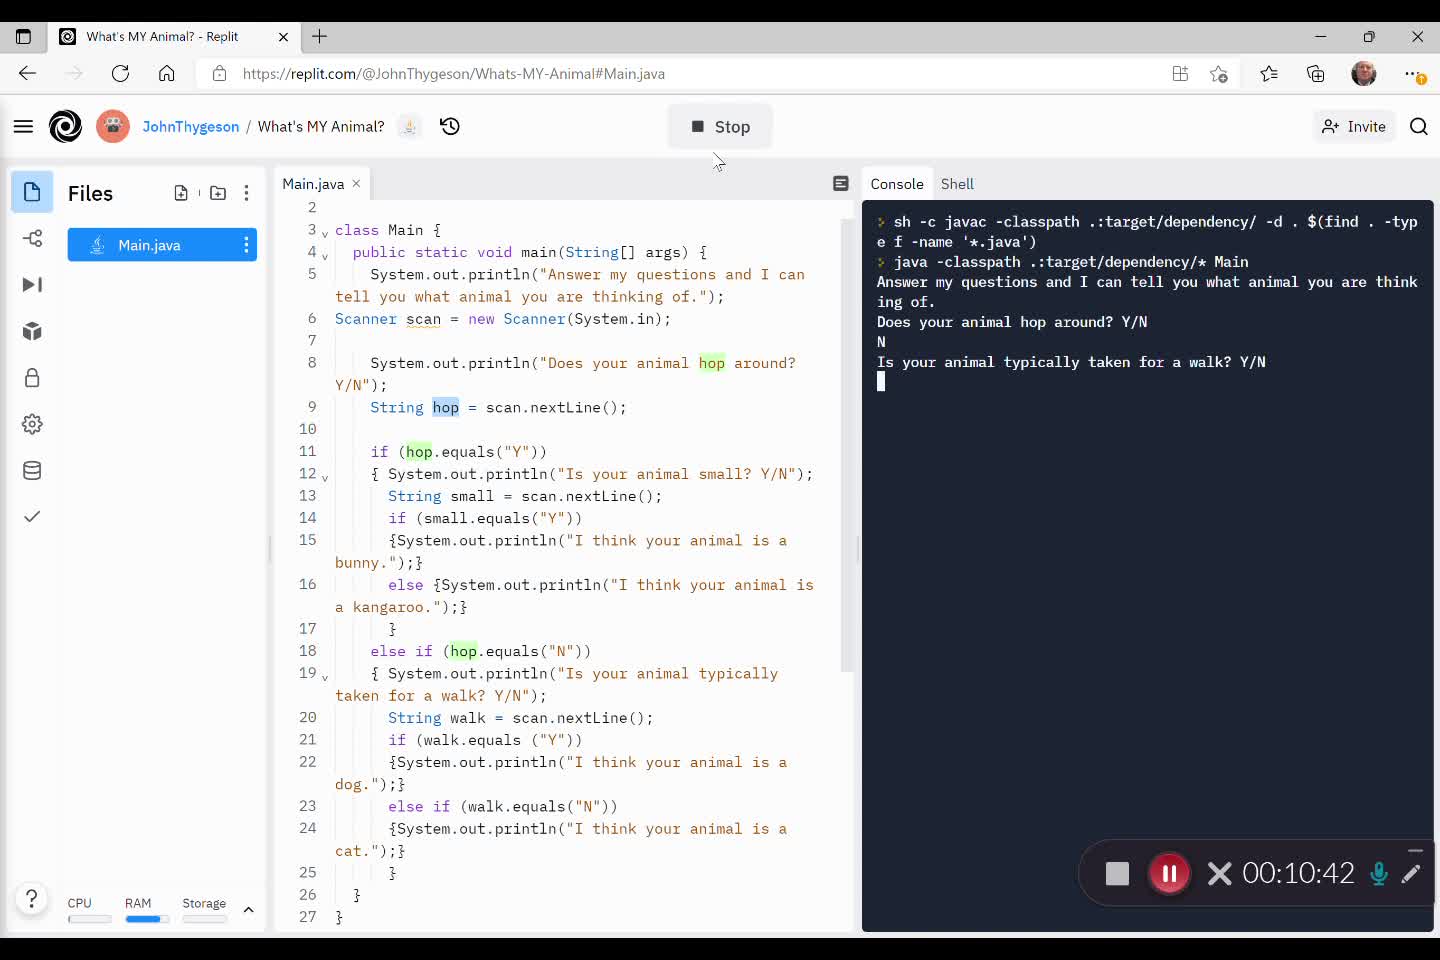Collapse class Main fold arrow line 3

[325, 233]
